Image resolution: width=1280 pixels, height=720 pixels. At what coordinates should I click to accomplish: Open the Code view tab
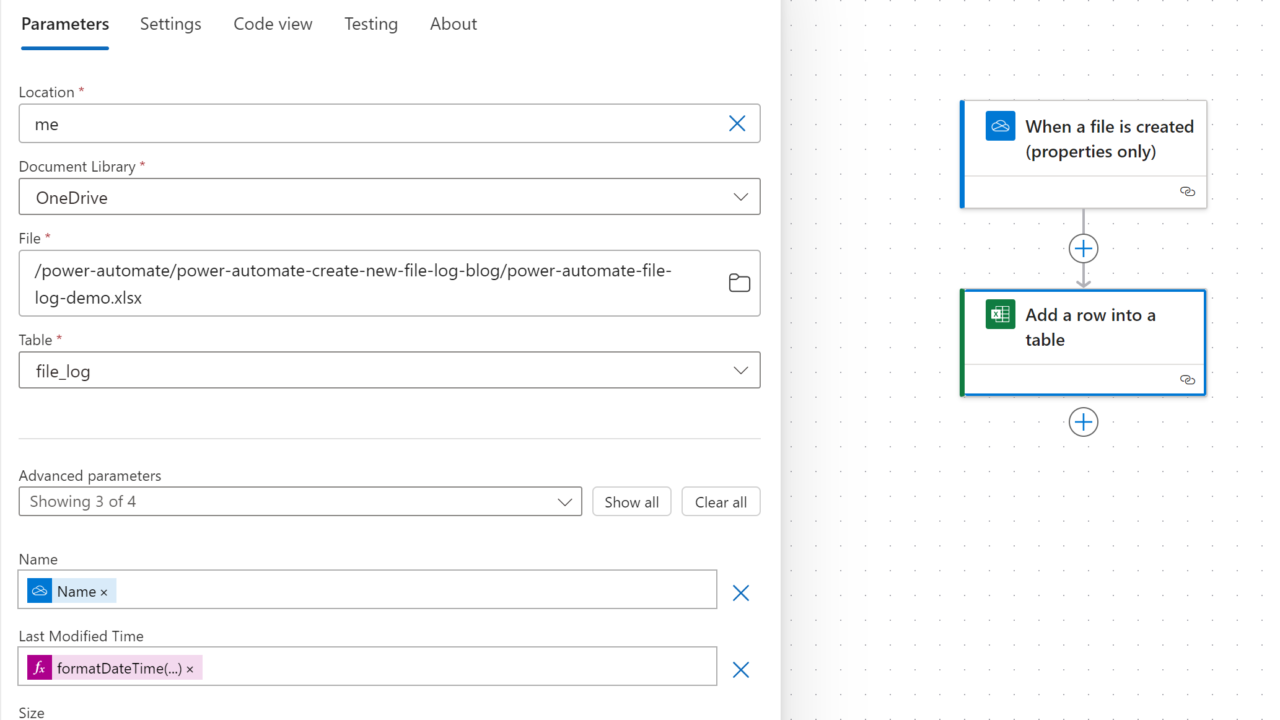tap(273, 24)
